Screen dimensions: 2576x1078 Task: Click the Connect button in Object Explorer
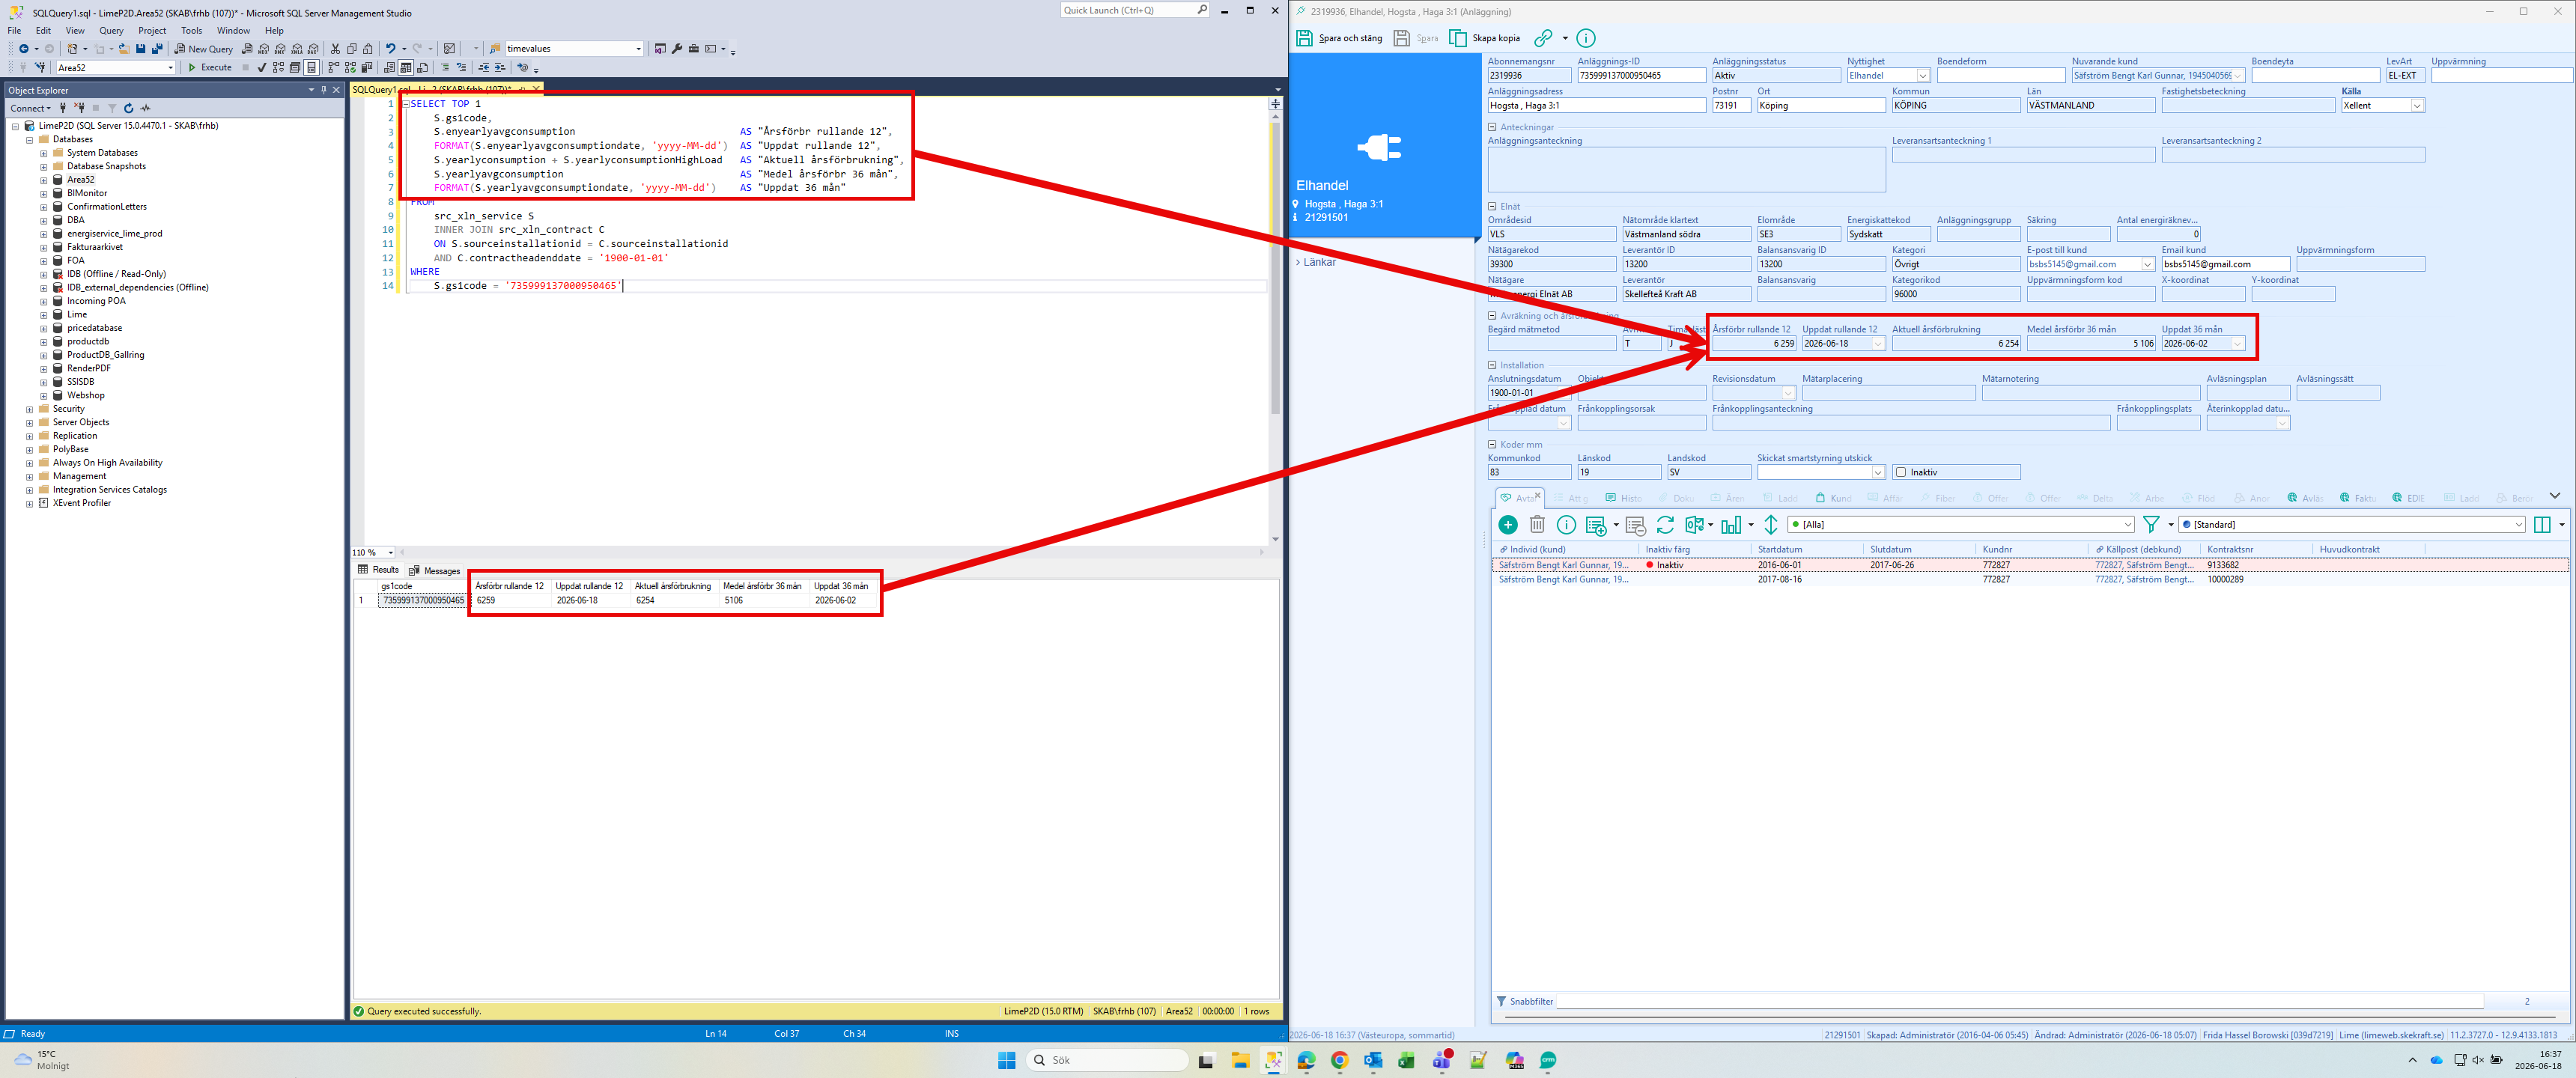[x=30, y=108]
